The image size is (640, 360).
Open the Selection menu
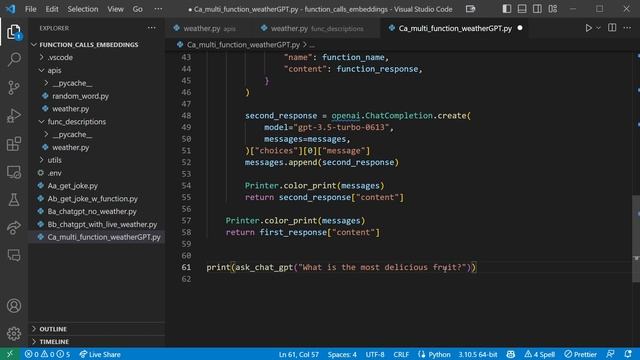coord(82,9)
